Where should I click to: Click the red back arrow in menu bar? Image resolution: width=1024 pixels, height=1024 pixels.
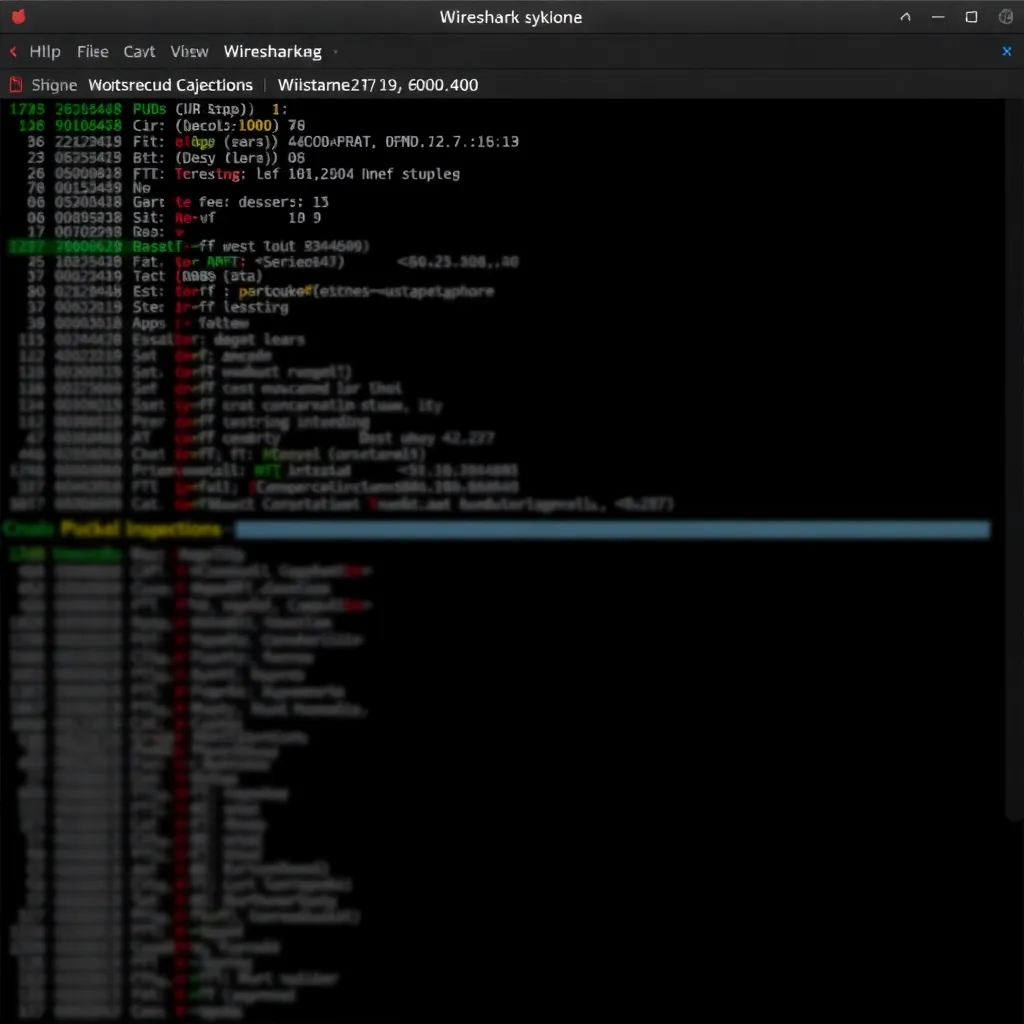[x=13, y=51]
